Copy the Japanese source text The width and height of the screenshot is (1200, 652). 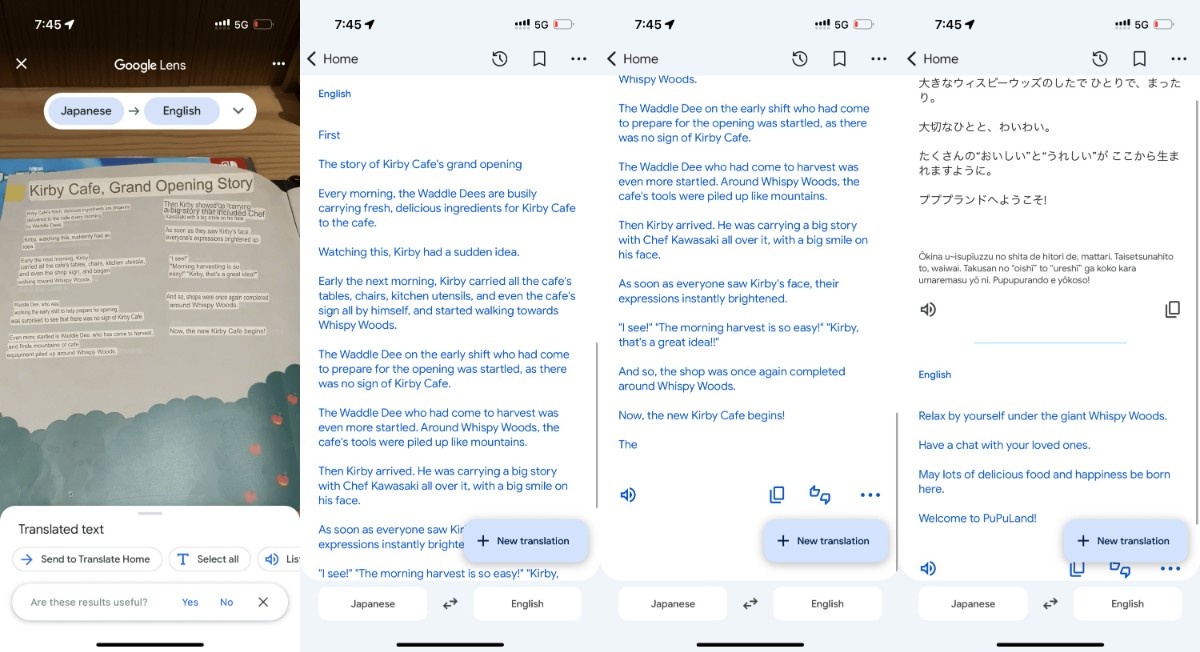[x=1172, y=310]
